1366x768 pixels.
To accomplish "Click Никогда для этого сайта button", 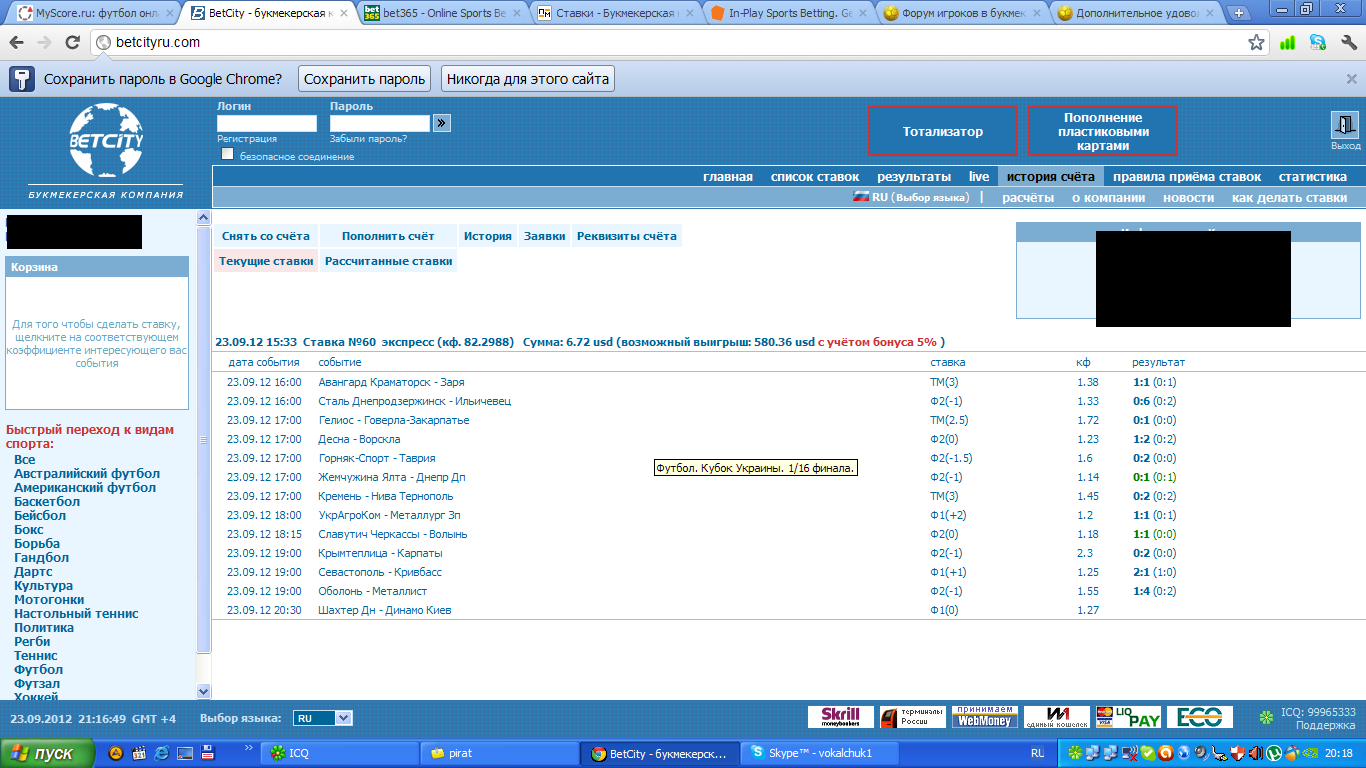I will pos(527,79).
